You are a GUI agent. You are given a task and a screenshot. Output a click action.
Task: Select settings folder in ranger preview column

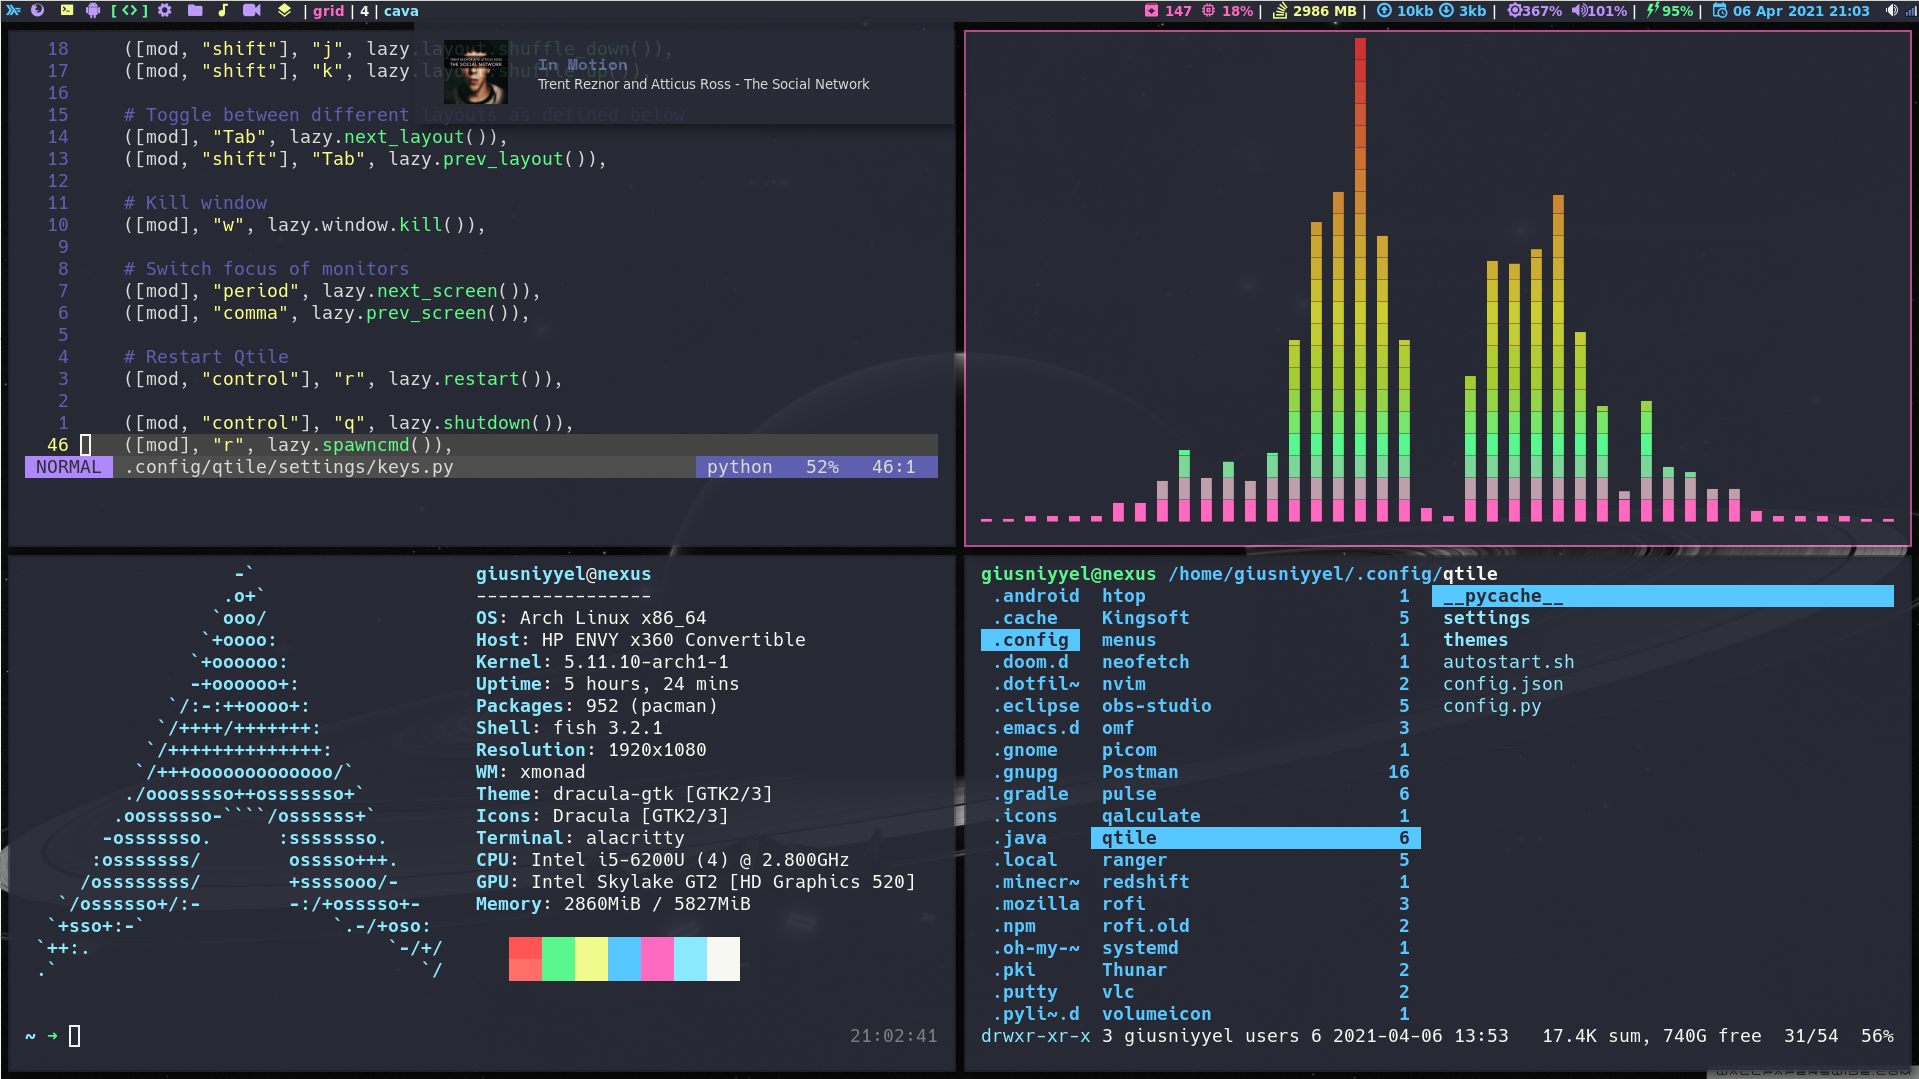click(x=1486, y=618)
